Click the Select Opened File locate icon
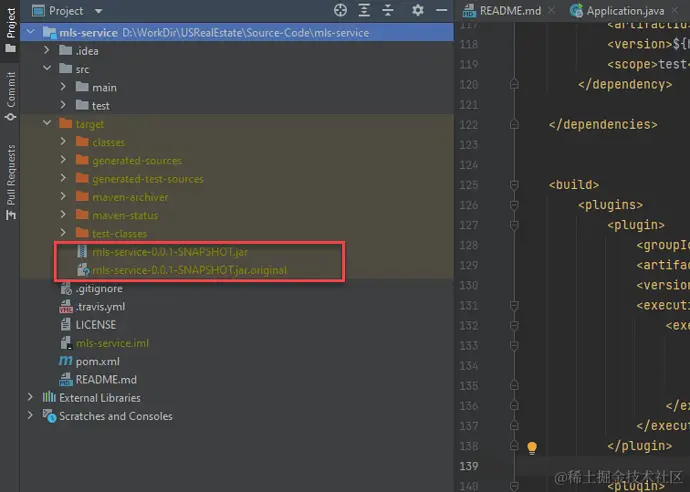 [340, 10]
